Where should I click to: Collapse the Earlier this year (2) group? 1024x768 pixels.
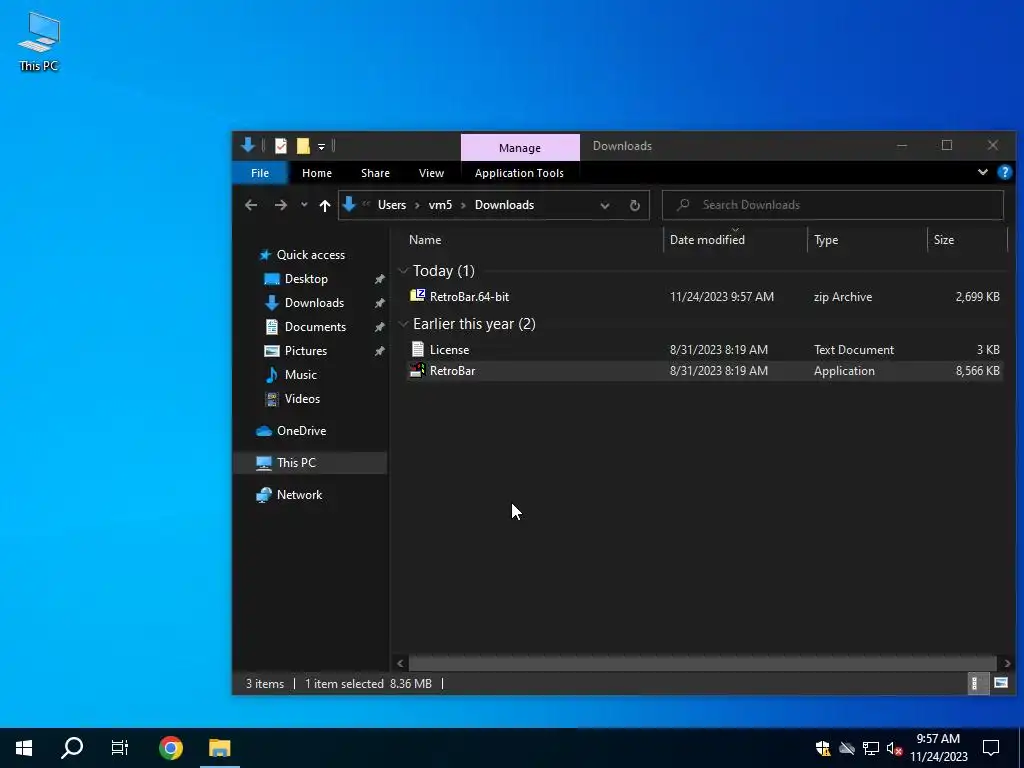404,325
